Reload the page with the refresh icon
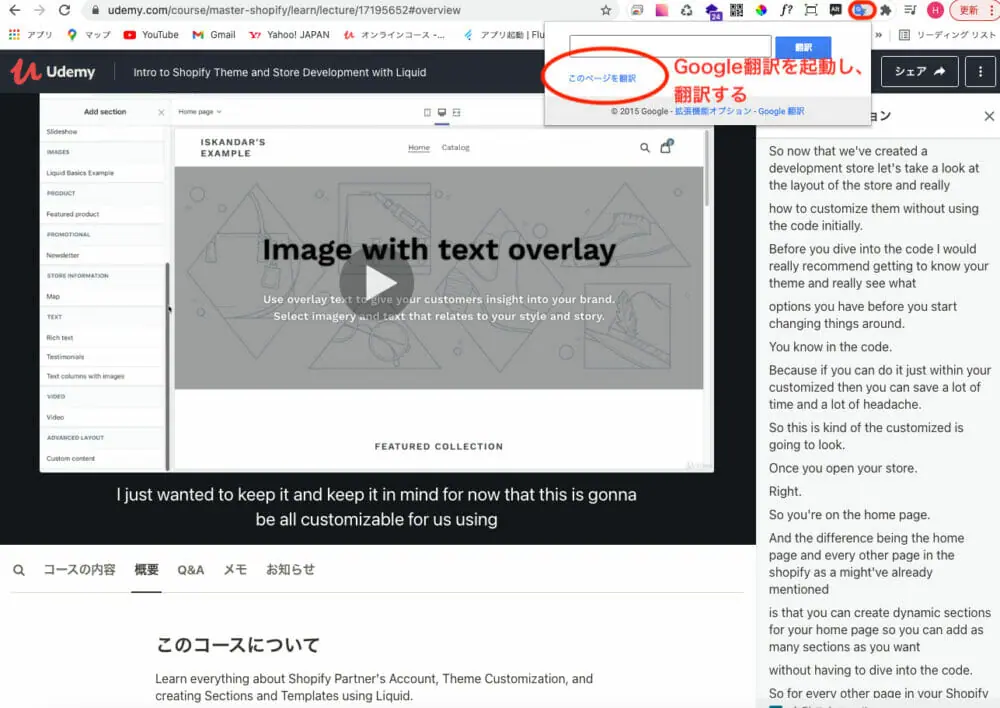Viewport: 1000px width, 708px height. (x=64, y=10)
